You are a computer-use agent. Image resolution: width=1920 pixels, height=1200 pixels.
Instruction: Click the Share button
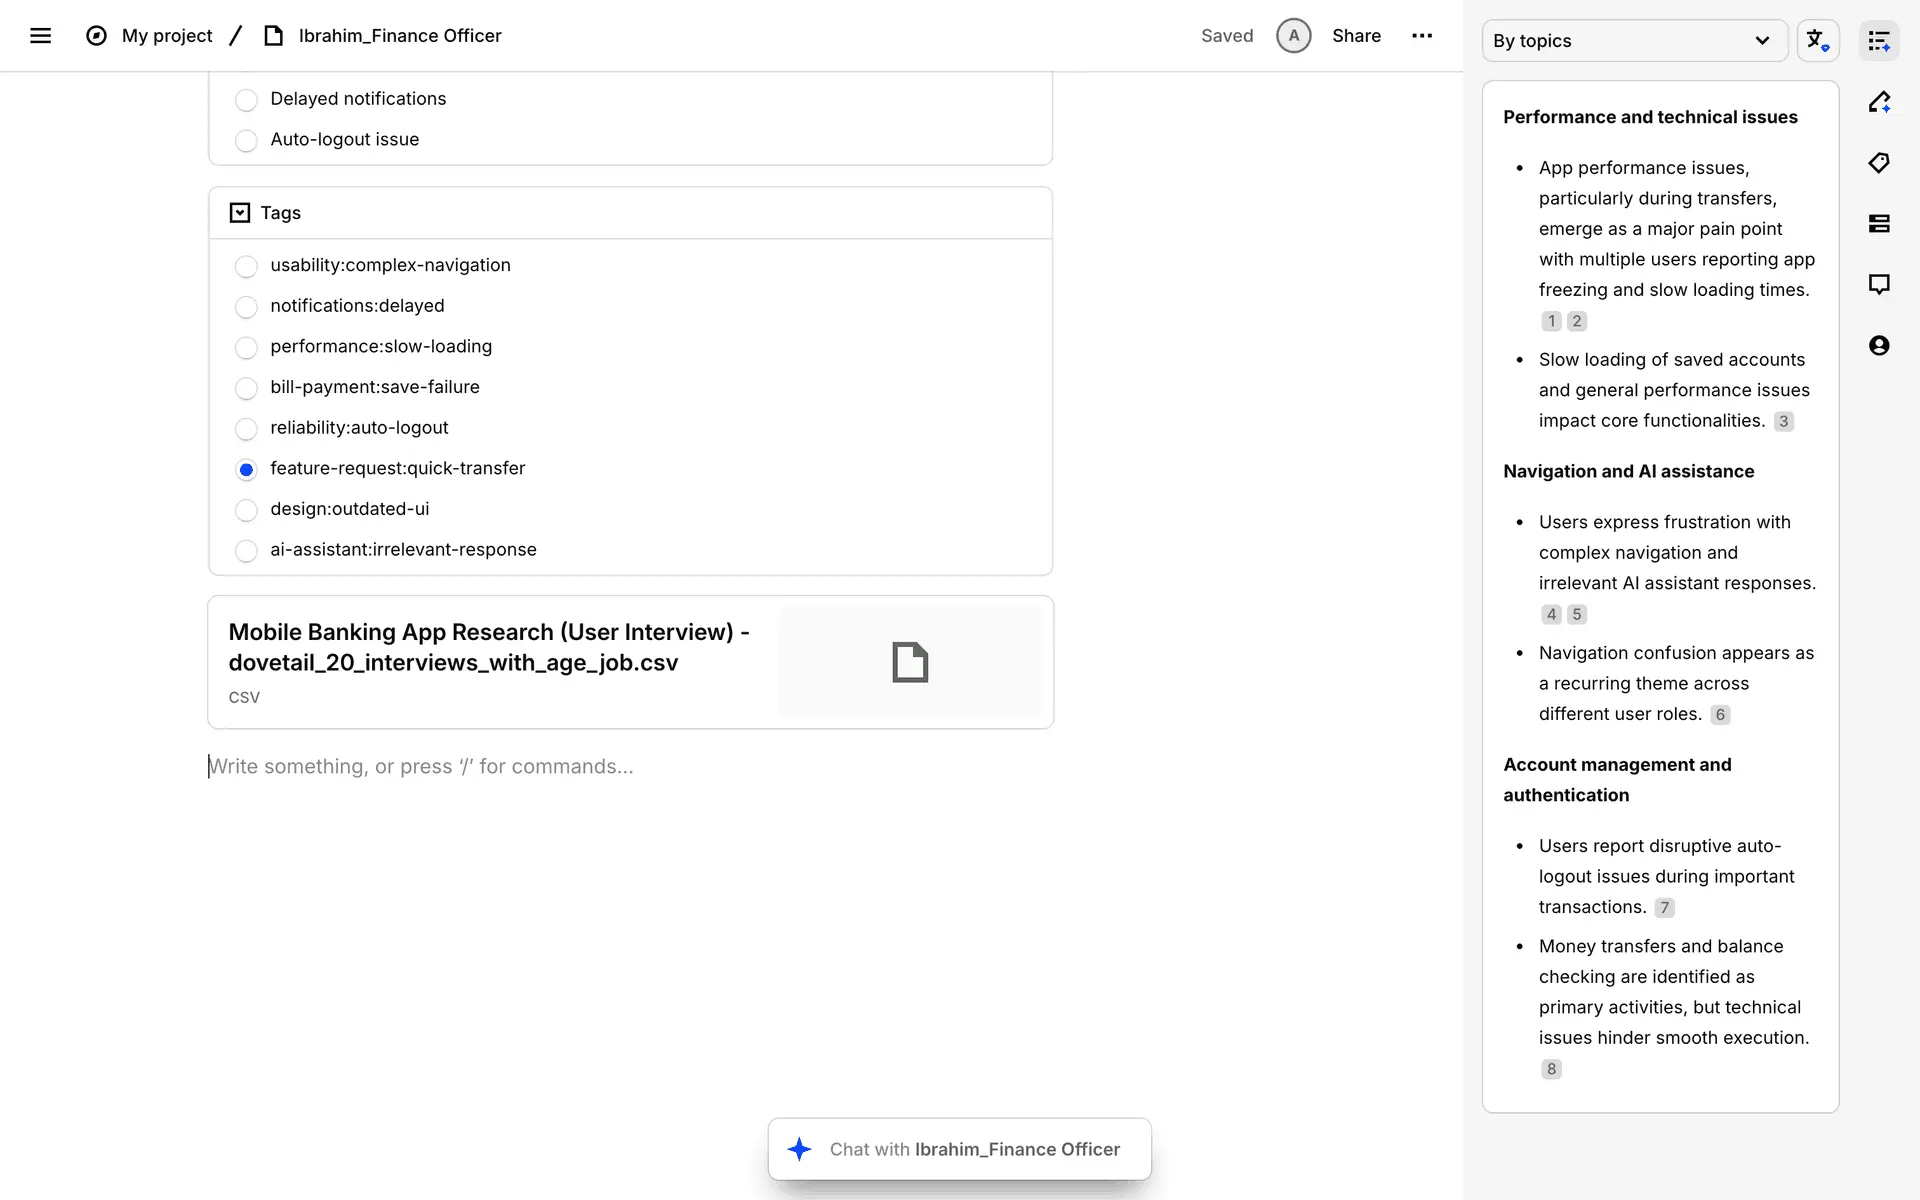click(x=1356, y=36)
